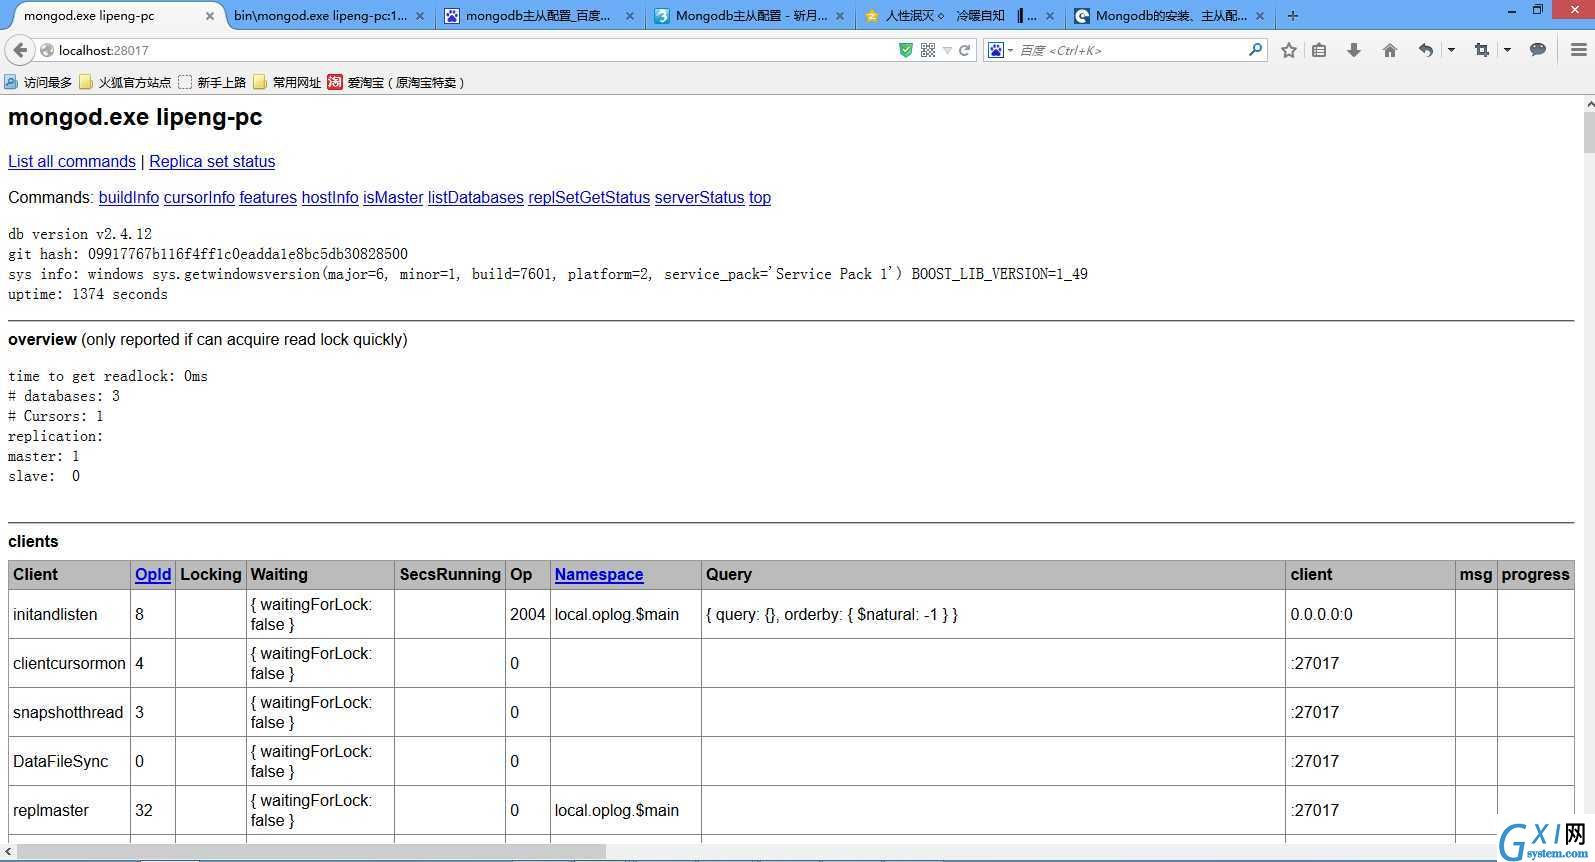Click the clientcursormon client cell
Screen dimensions: 1595x862
click(x=69, y=664)
